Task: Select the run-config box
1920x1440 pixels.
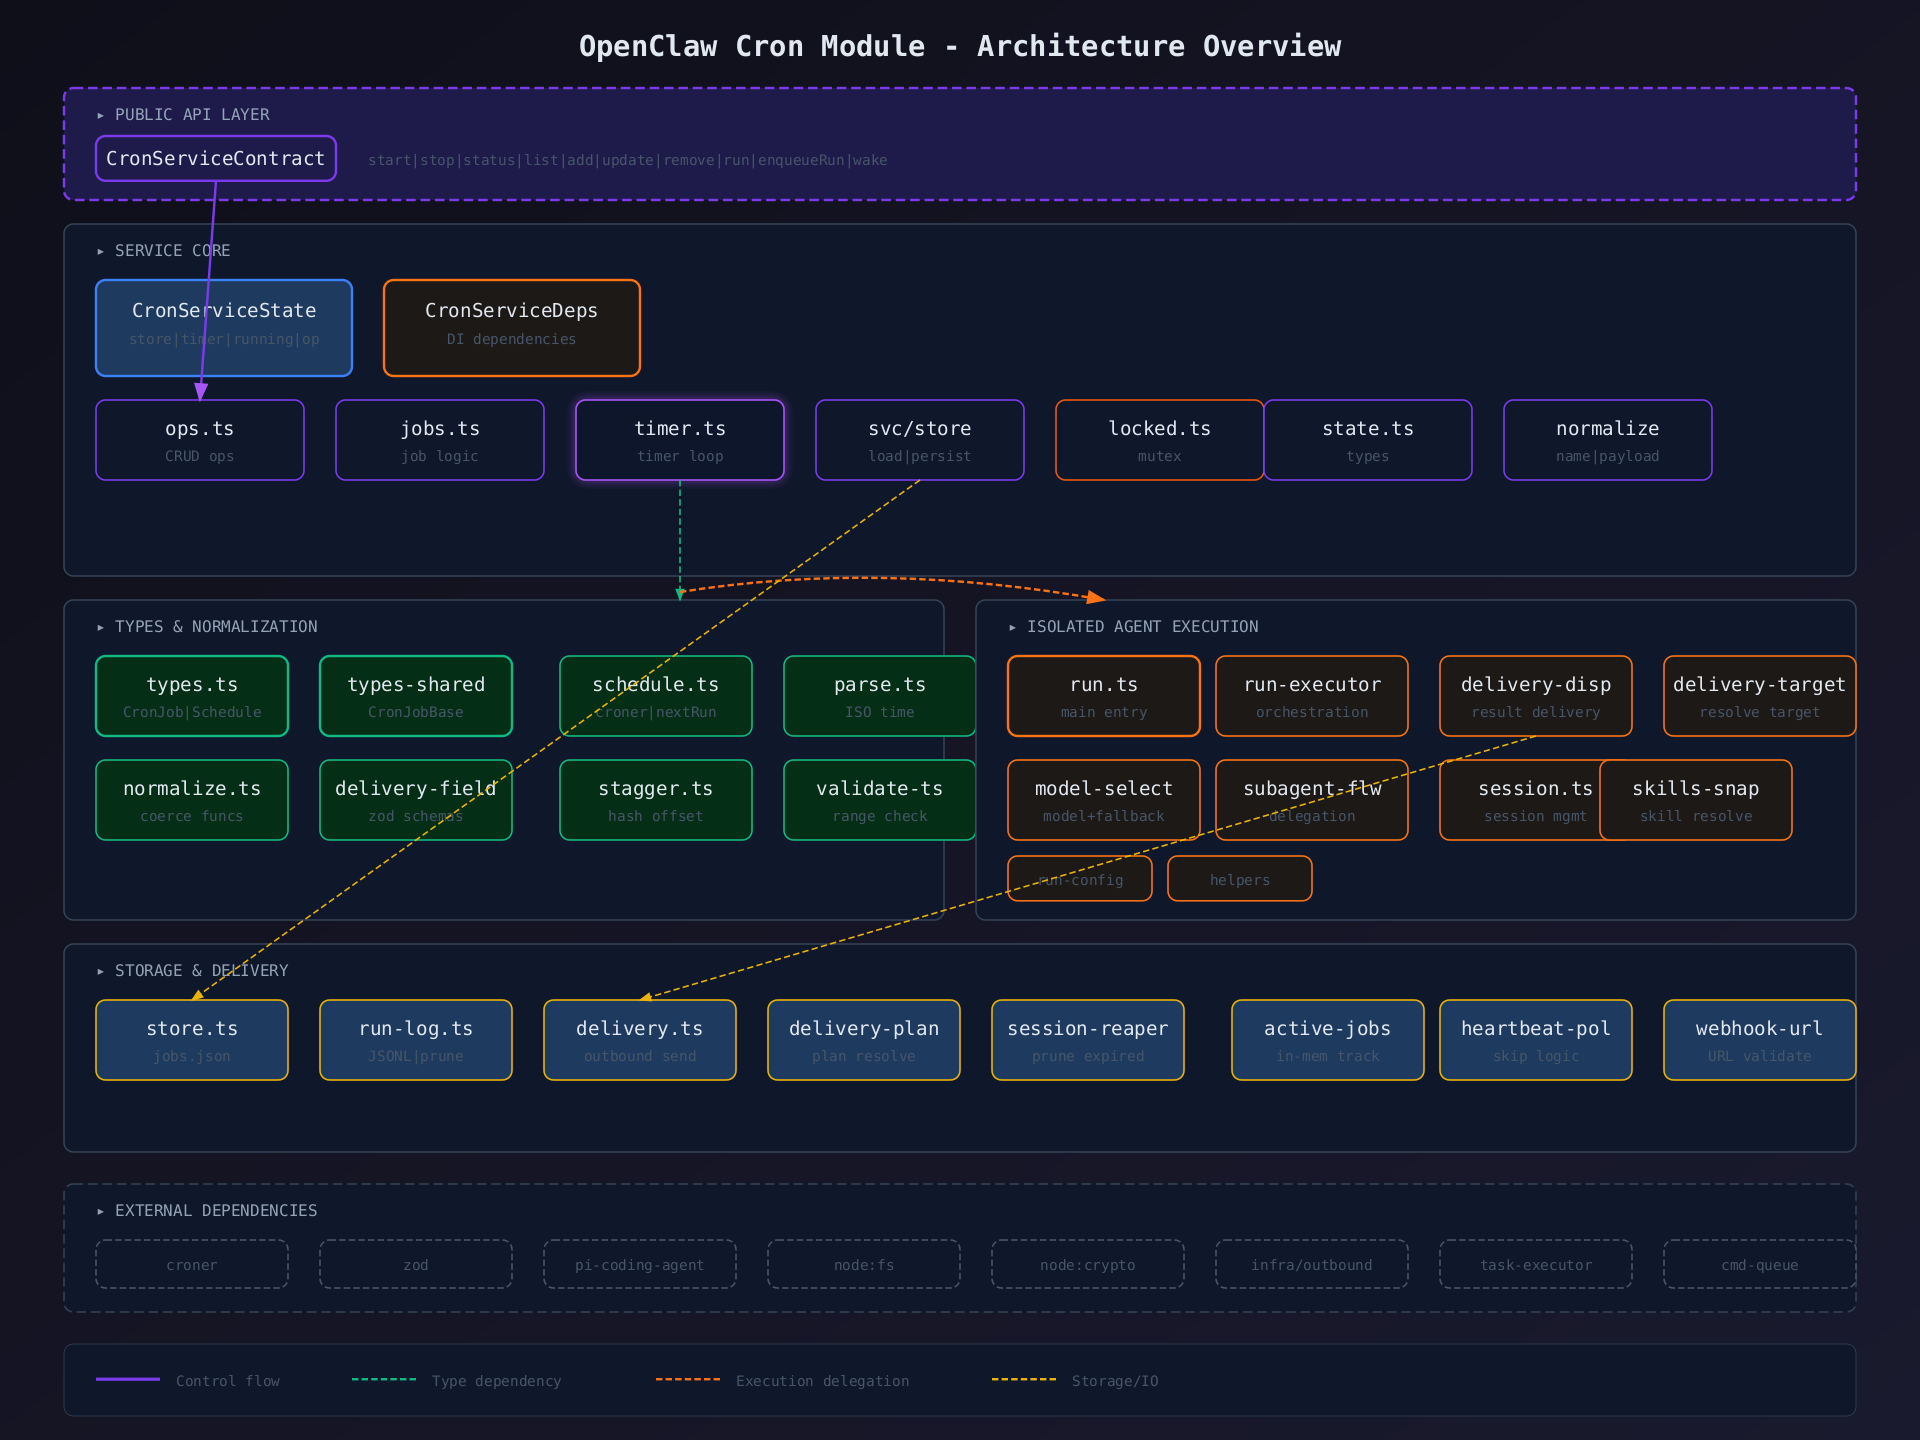Action: [x=1080, y=879]
